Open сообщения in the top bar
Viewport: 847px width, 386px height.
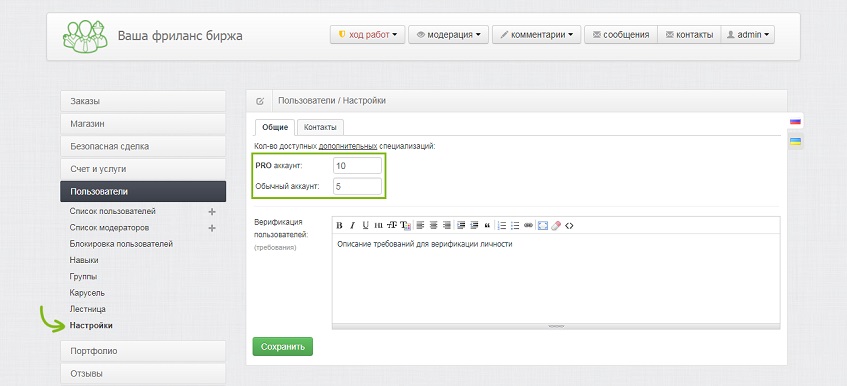pyautogui.click(x=621, y=35)
